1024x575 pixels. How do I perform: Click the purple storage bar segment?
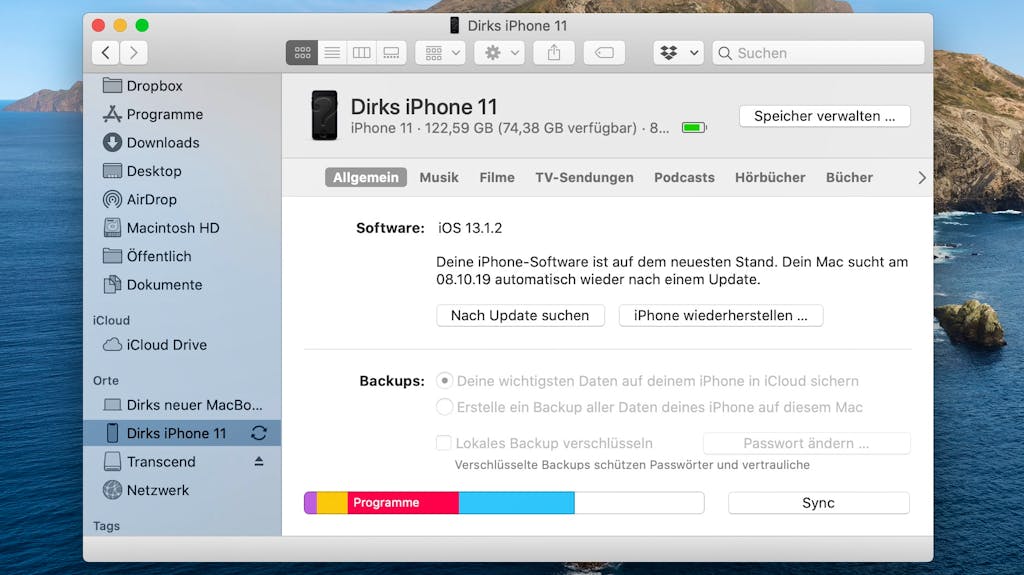tap(310, 503)
